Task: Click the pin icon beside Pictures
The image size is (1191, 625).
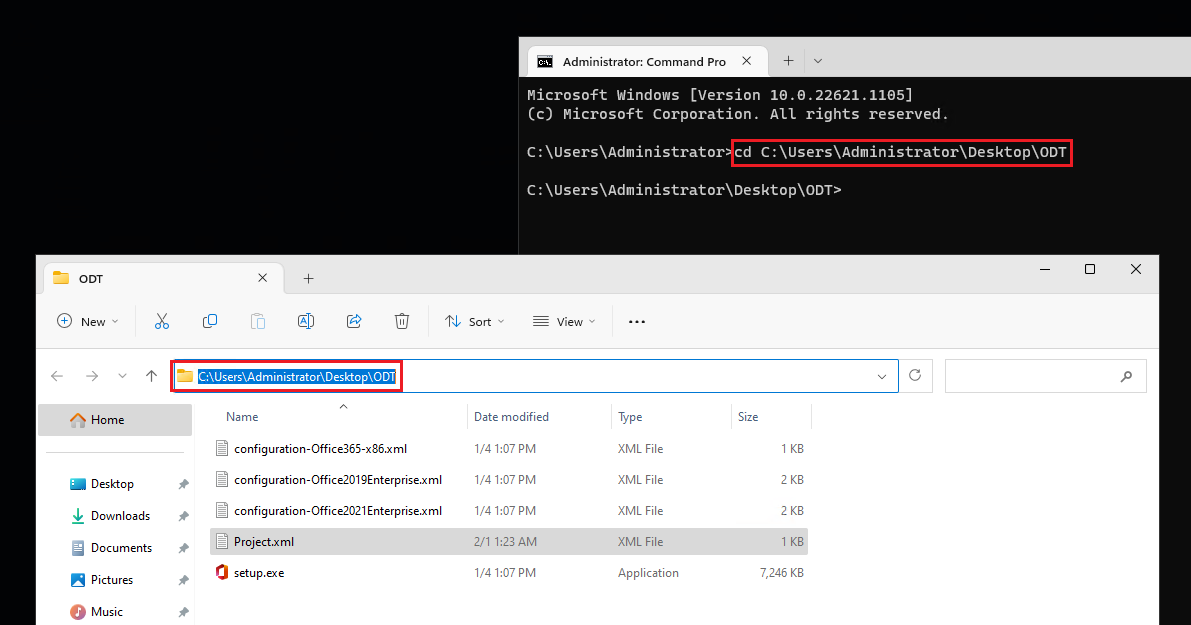Action: [183, 580]
